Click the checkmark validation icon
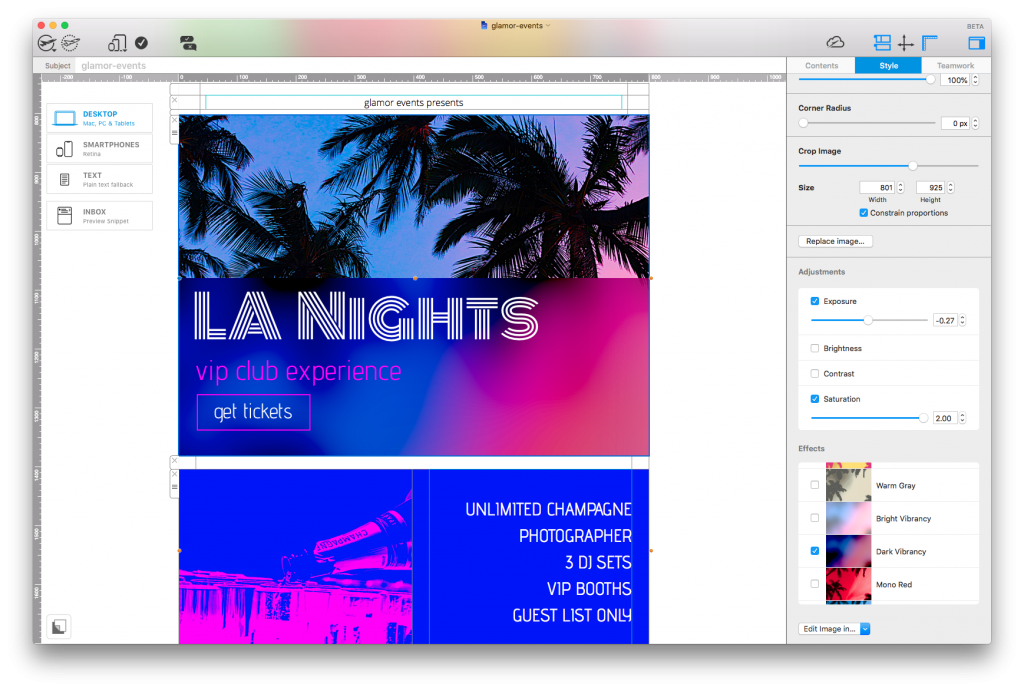The width and height of the screenshot is (1024, 691). 141,43
